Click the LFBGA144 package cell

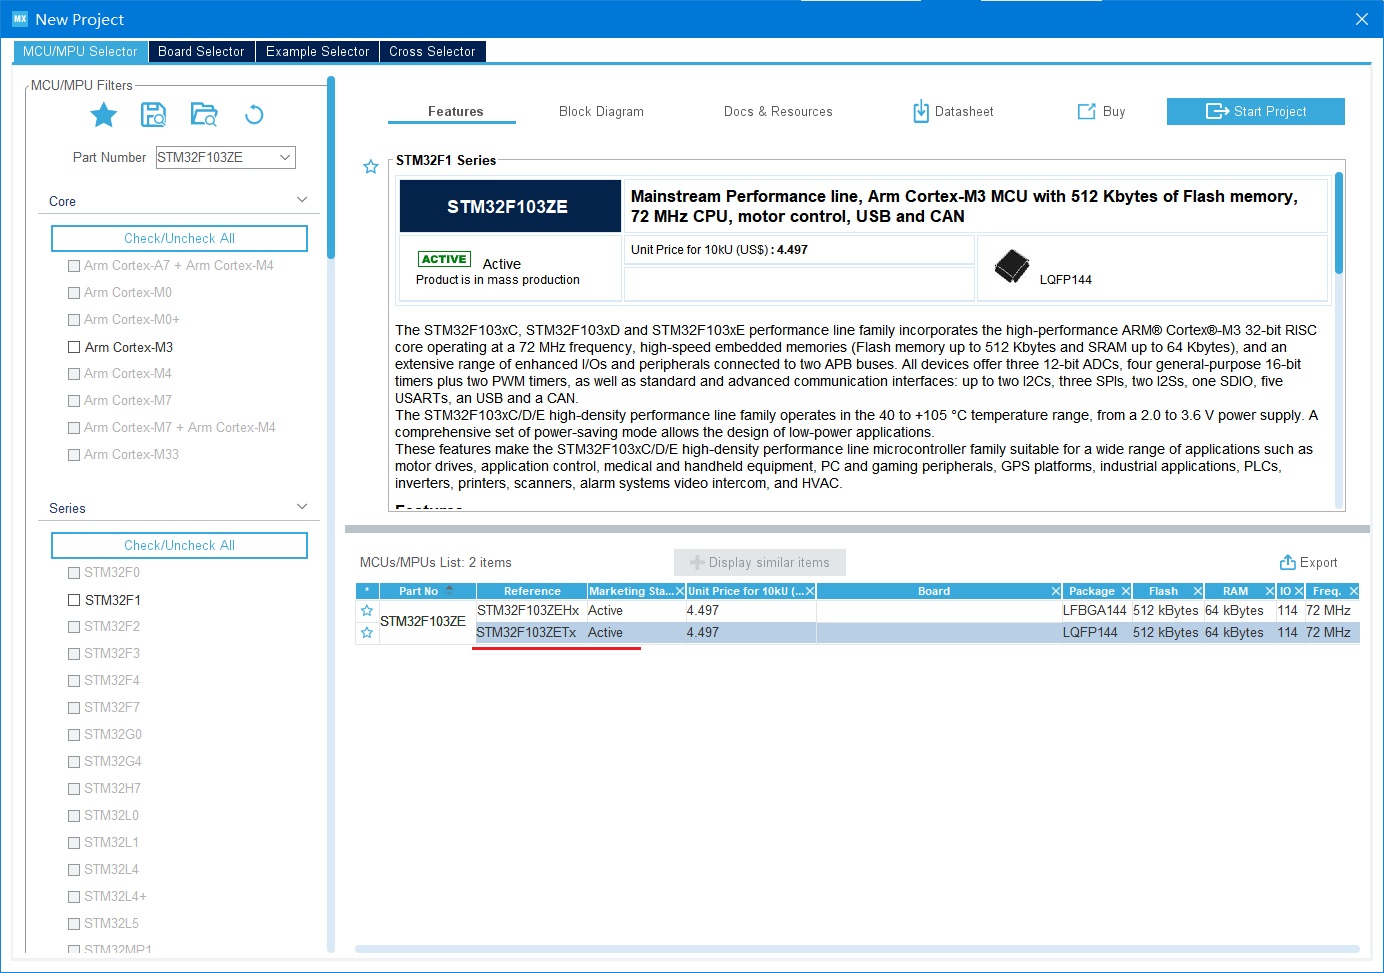click(x=1094, y=611)
